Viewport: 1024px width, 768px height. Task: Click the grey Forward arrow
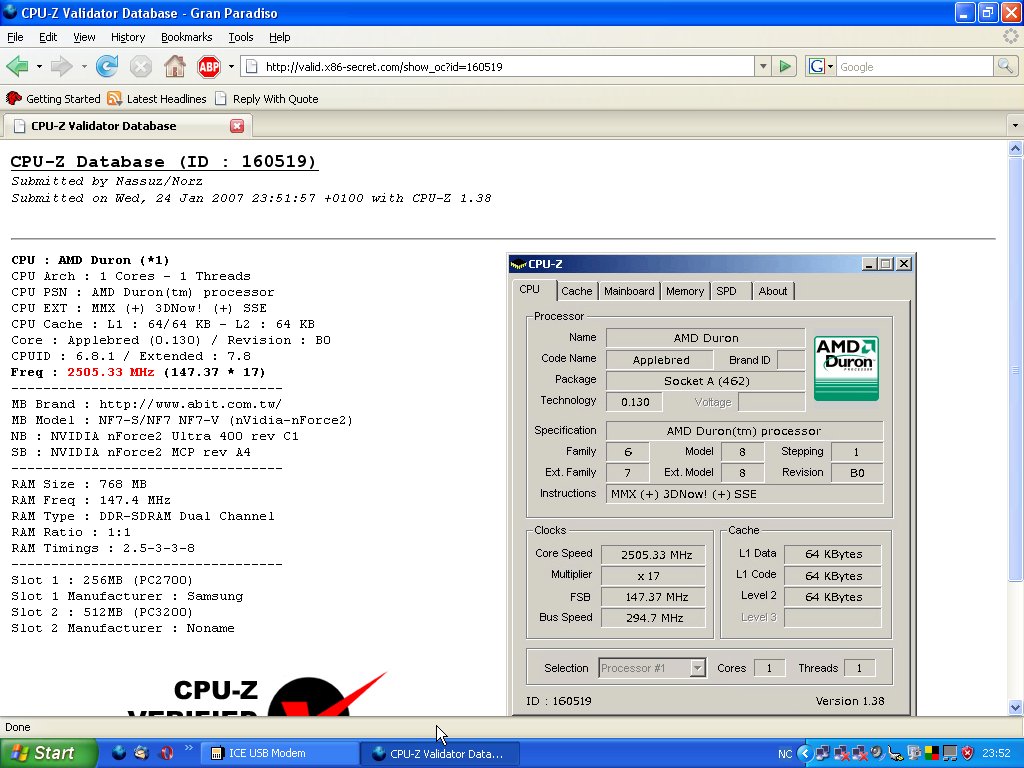coord(61,66)
